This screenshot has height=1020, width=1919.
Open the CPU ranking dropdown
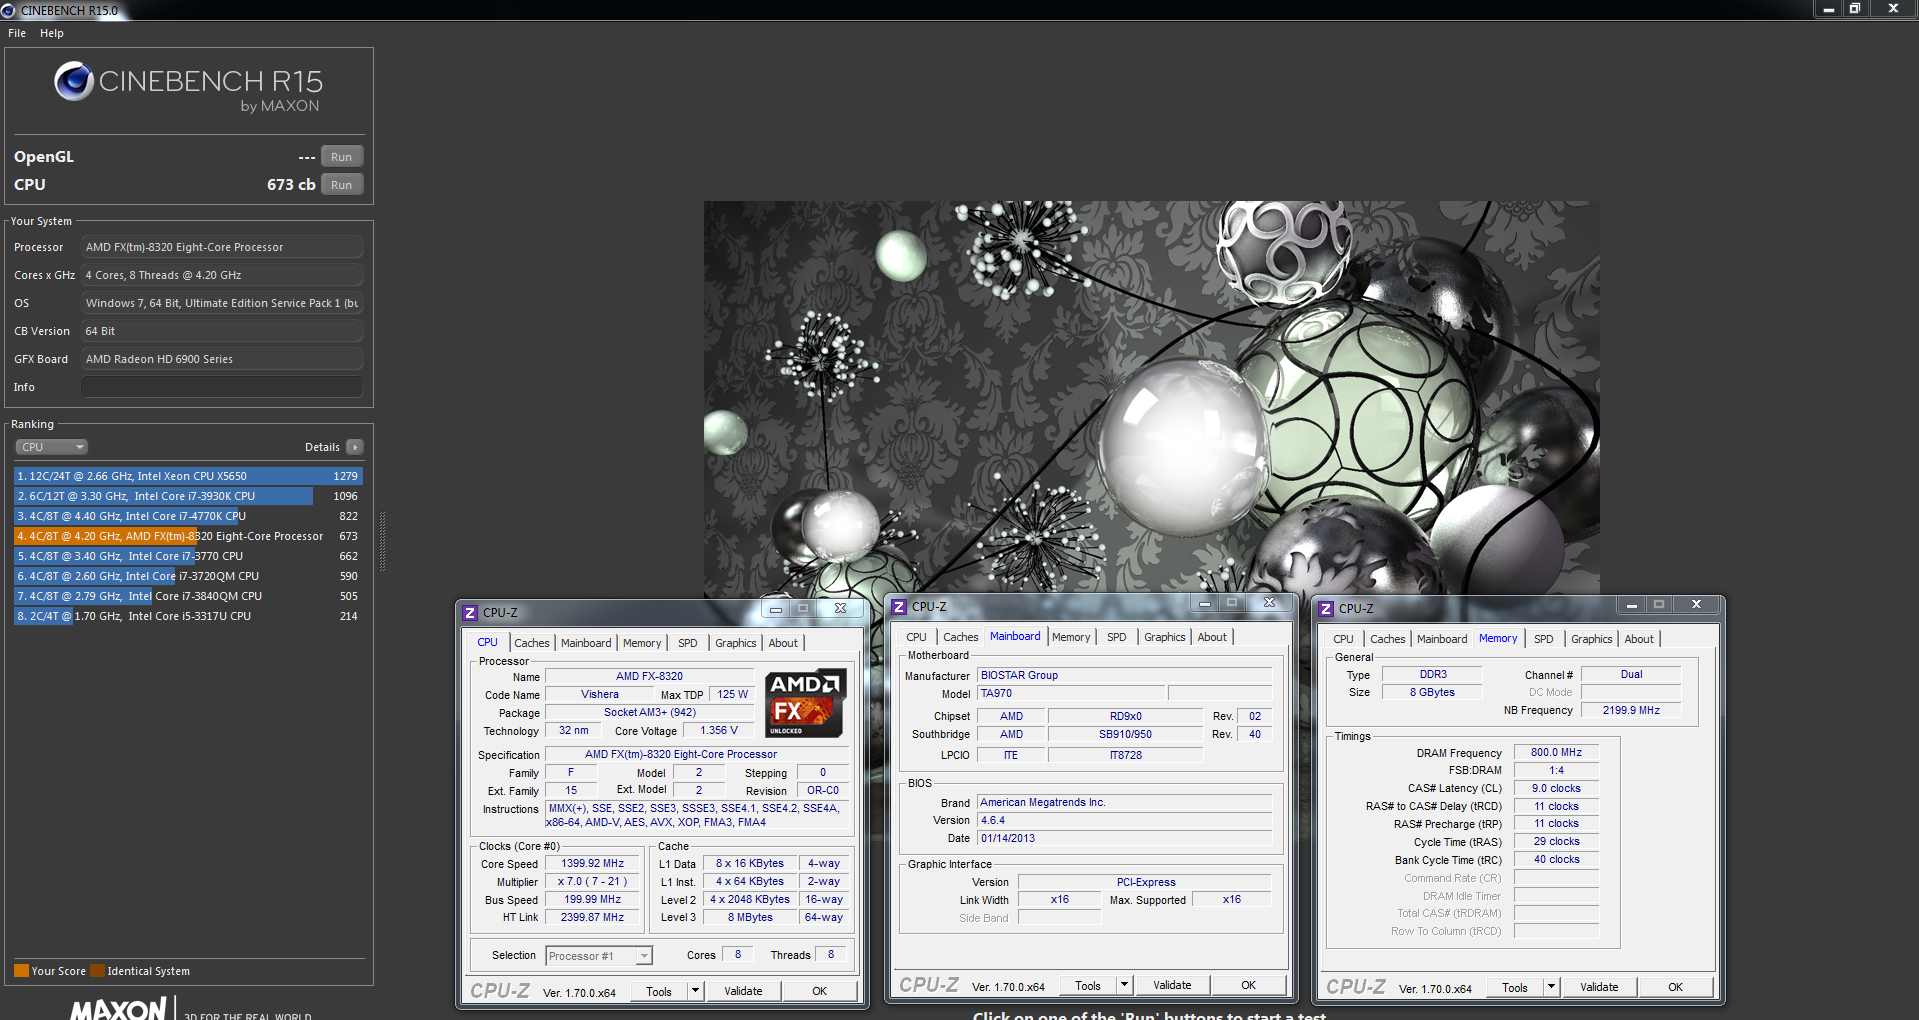52,447
